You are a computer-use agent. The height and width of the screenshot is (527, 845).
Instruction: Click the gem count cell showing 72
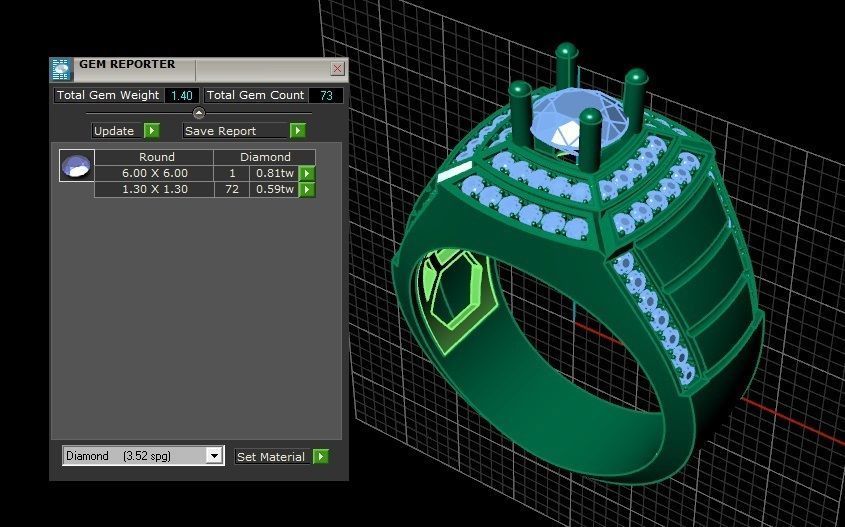click(232, 189)
